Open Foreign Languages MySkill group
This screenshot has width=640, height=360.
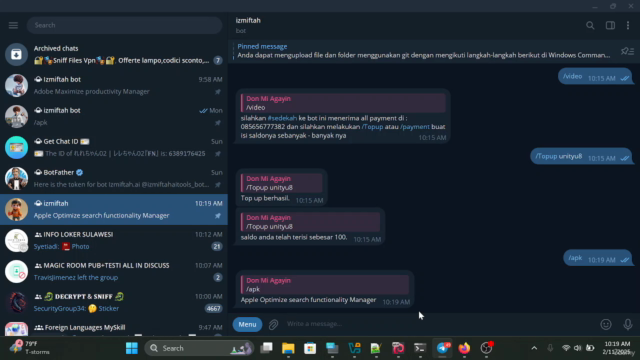[114, 327]
